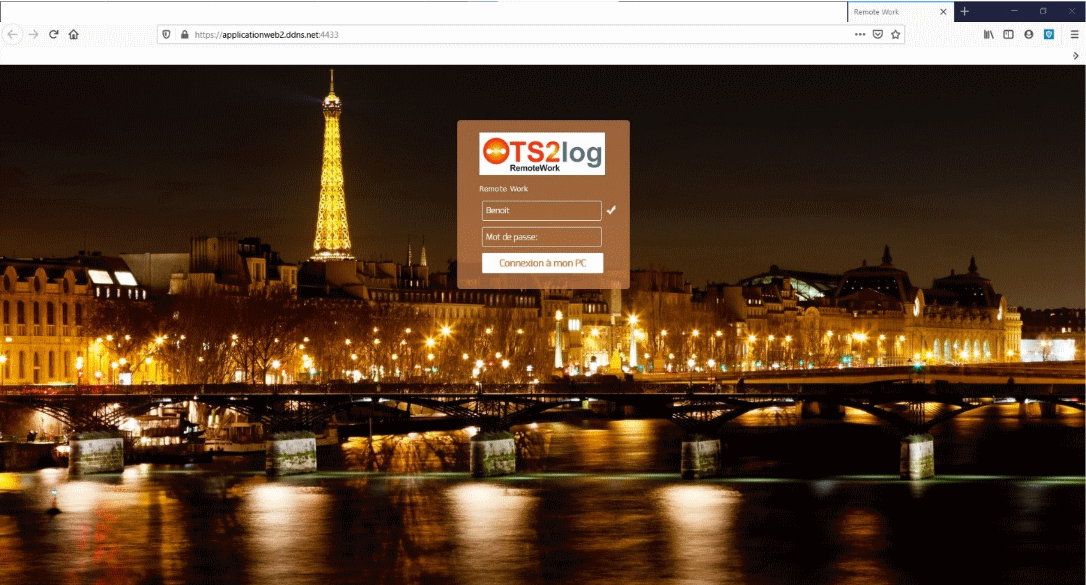
Task: Show site security info via padlock icon
Action: (185, 34)
